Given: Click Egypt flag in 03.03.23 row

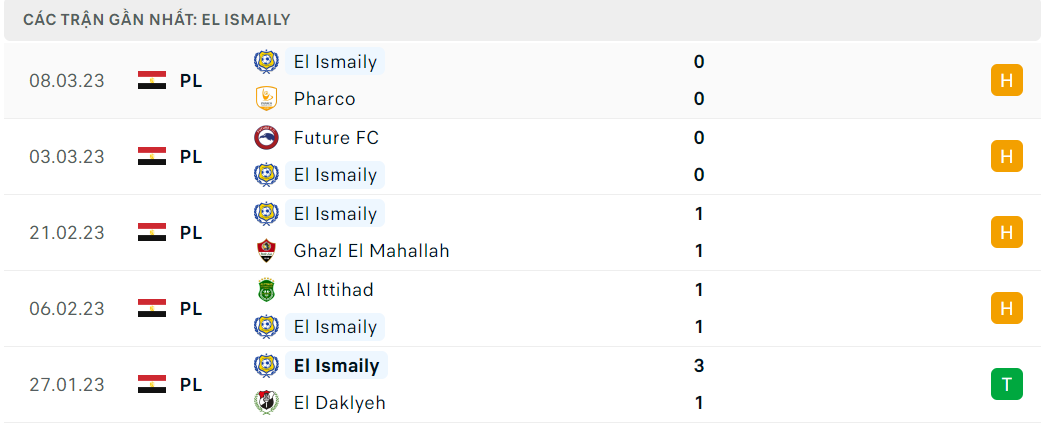Looking at the screenshot, I should point(152,156).
